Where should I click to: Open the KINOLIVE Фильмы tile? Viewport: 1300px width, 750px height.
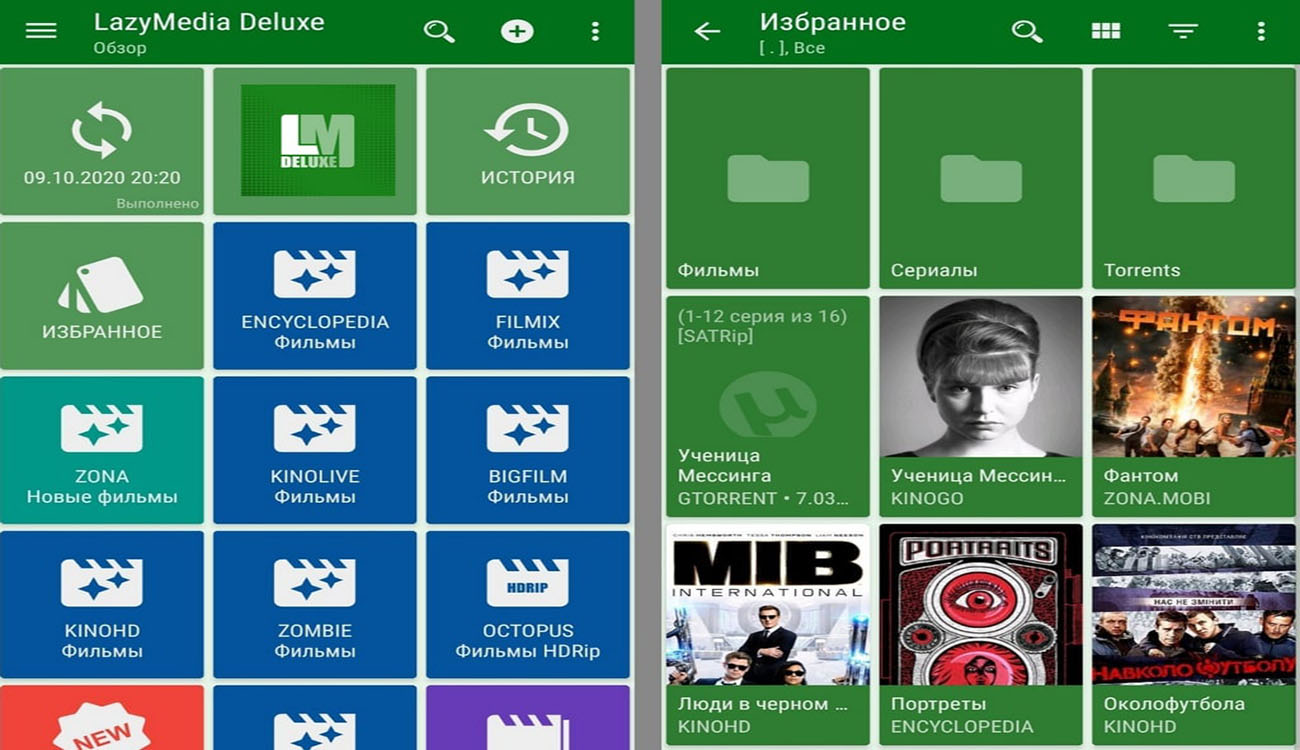click(x=315, y=450)
